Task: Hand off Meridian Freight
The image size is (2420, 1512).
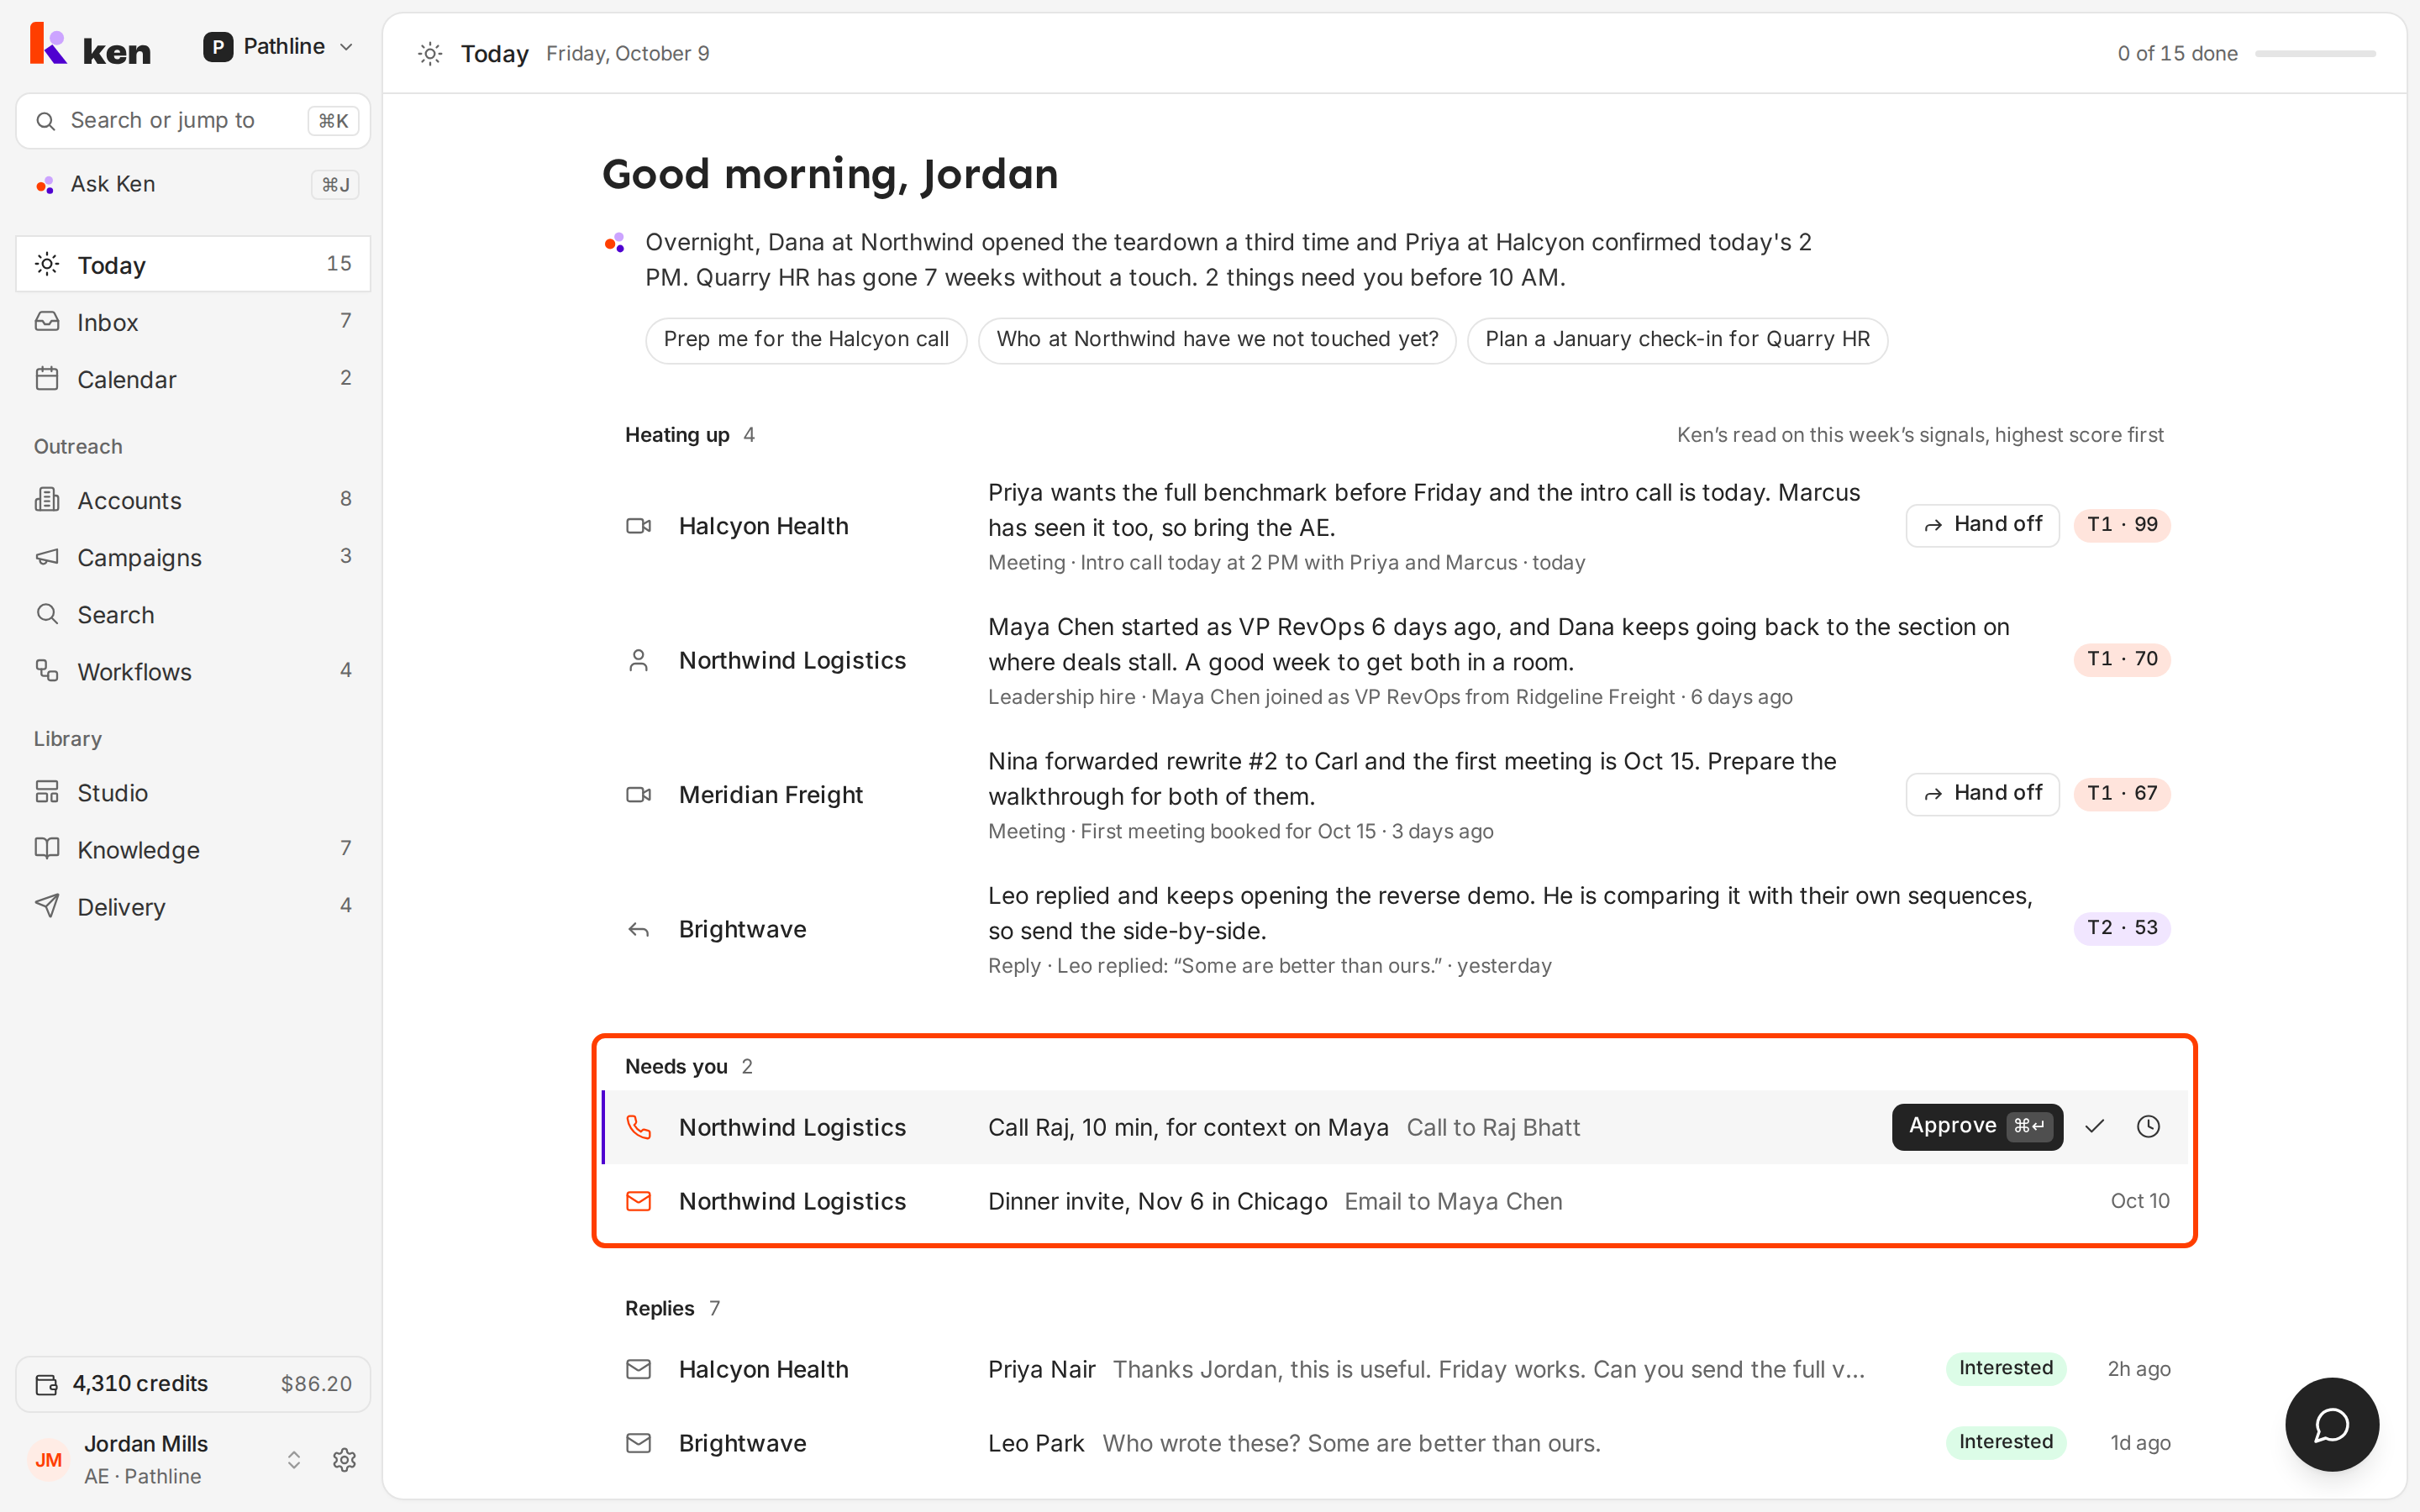Action: (x=1982, y=794)
